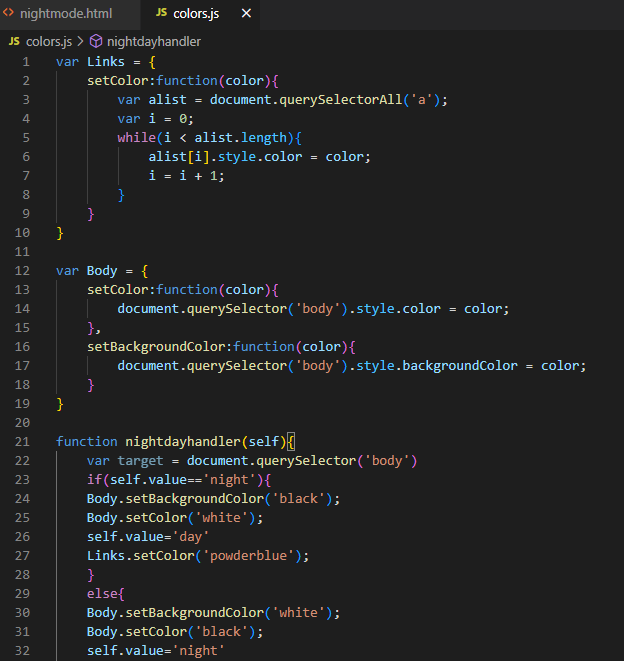Click 'alist[i].style.color' on line 6
Viewport: 624px width, 661px height.
[x=225, y=157]
